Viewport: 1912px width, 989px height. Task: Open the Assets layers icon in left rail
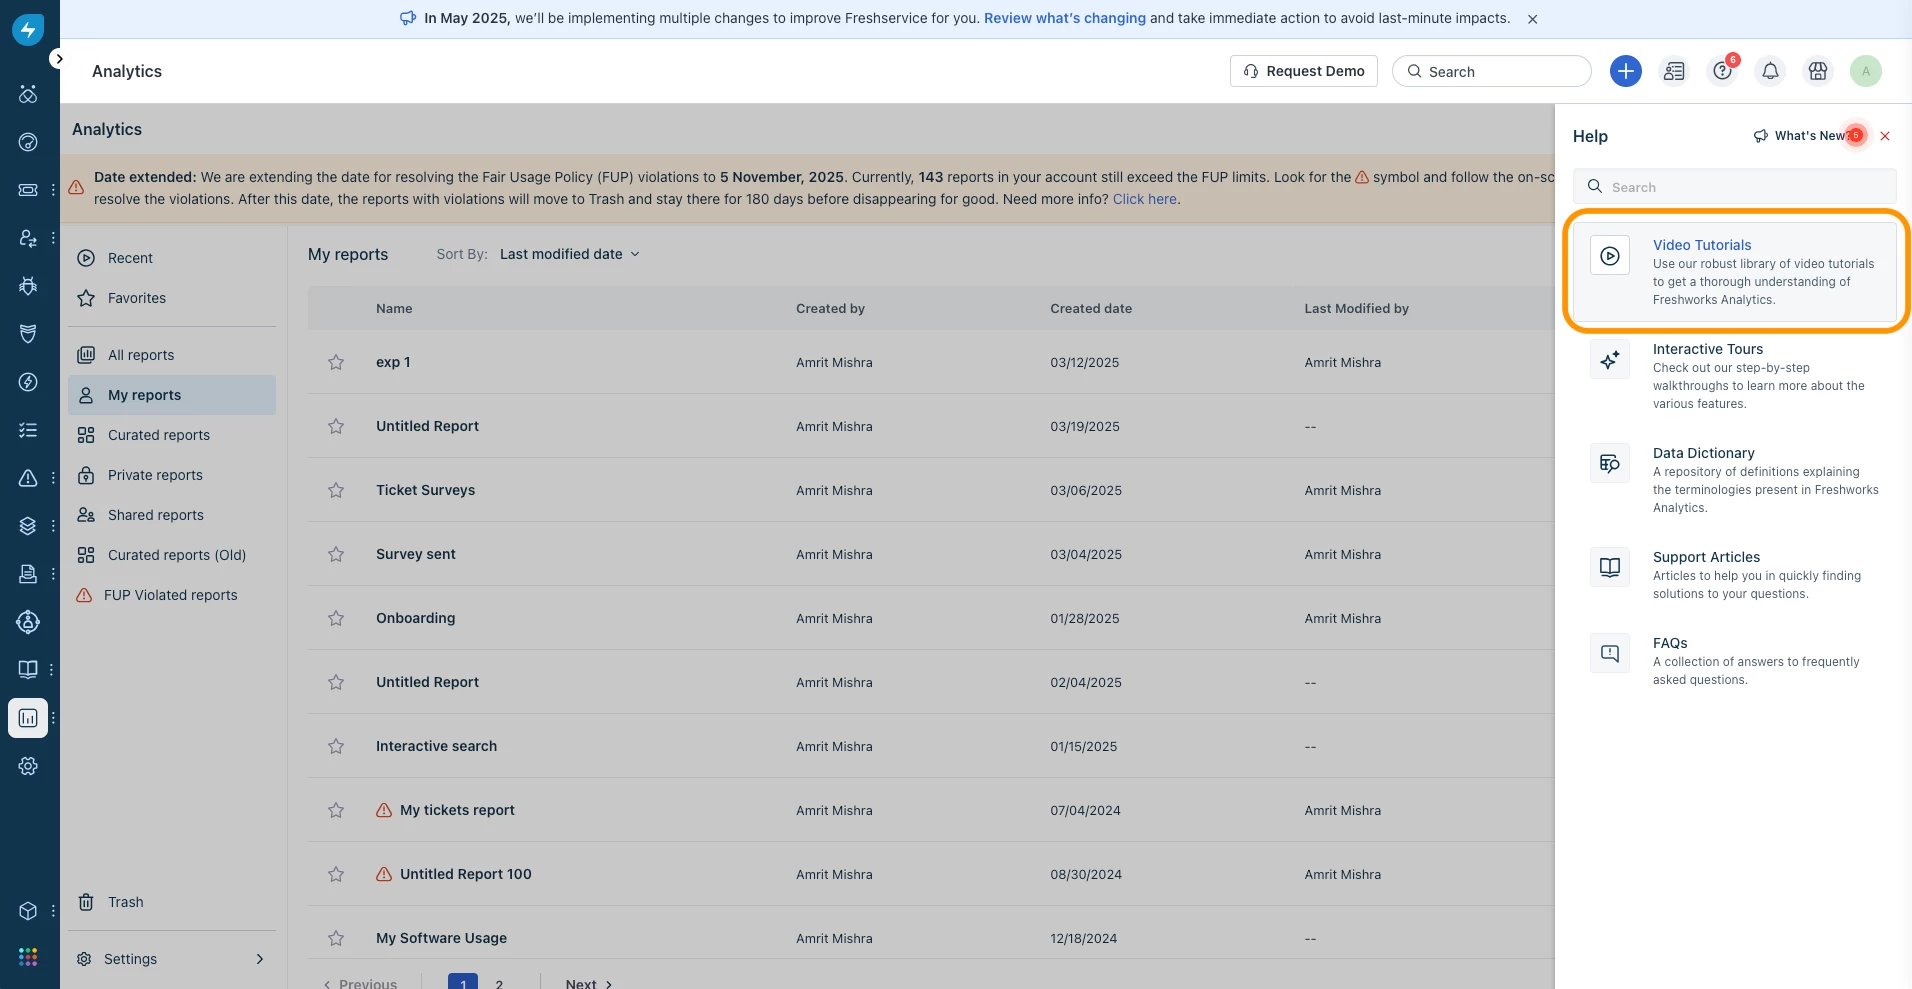[28, 526]
